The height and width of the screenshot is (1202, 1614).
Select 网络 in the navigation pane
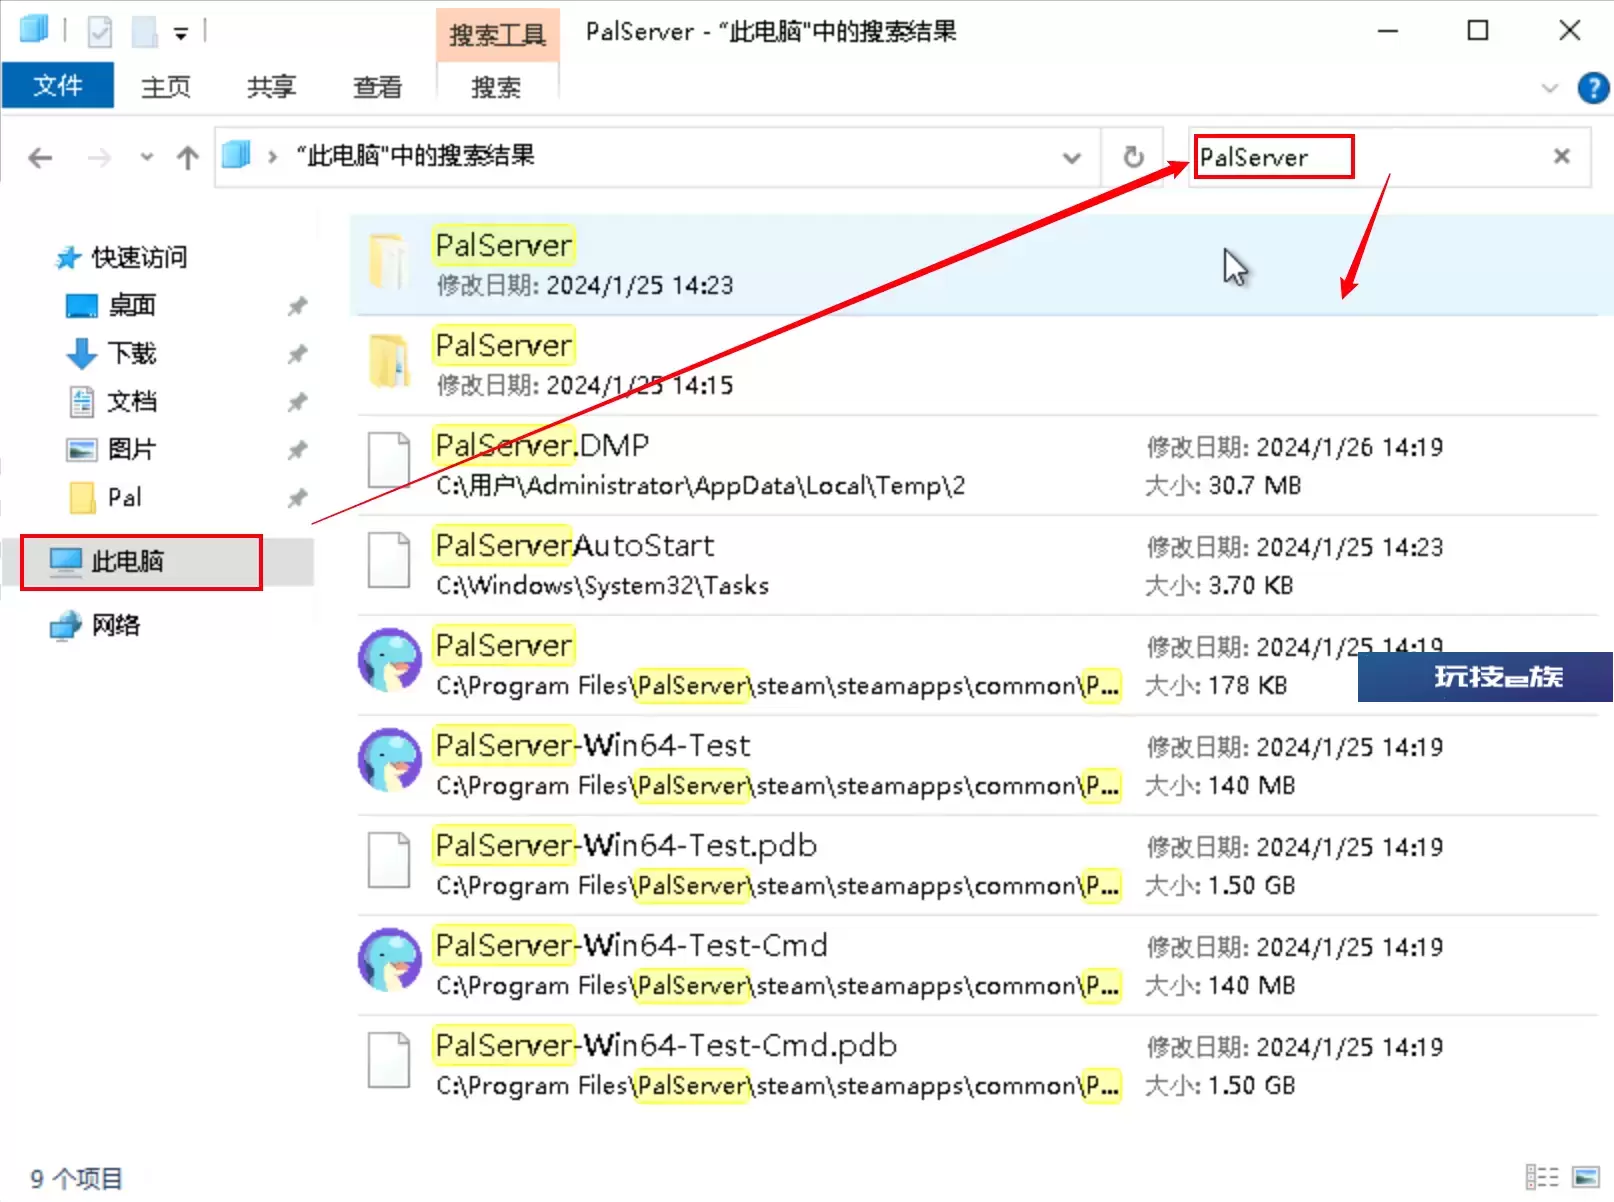[96, 625]
